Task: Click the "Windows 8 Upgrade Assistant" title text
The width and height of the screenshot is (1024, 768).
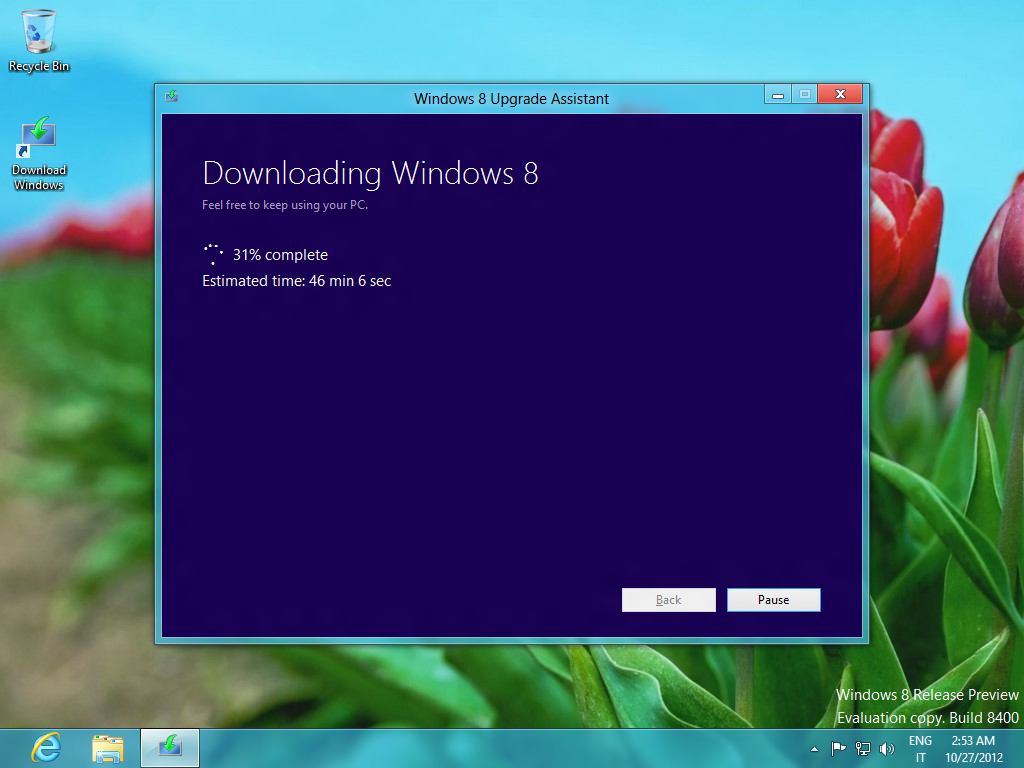Action: pyautogui.click(x=511, y=98)
